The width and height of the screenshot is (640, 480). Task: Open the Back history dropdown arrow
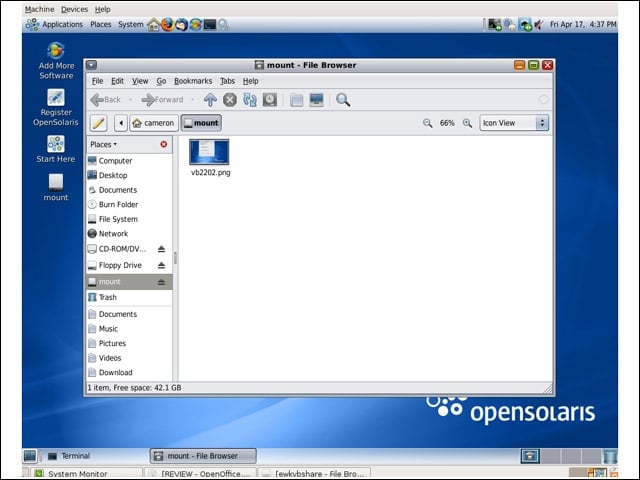[x=130, y=100]
